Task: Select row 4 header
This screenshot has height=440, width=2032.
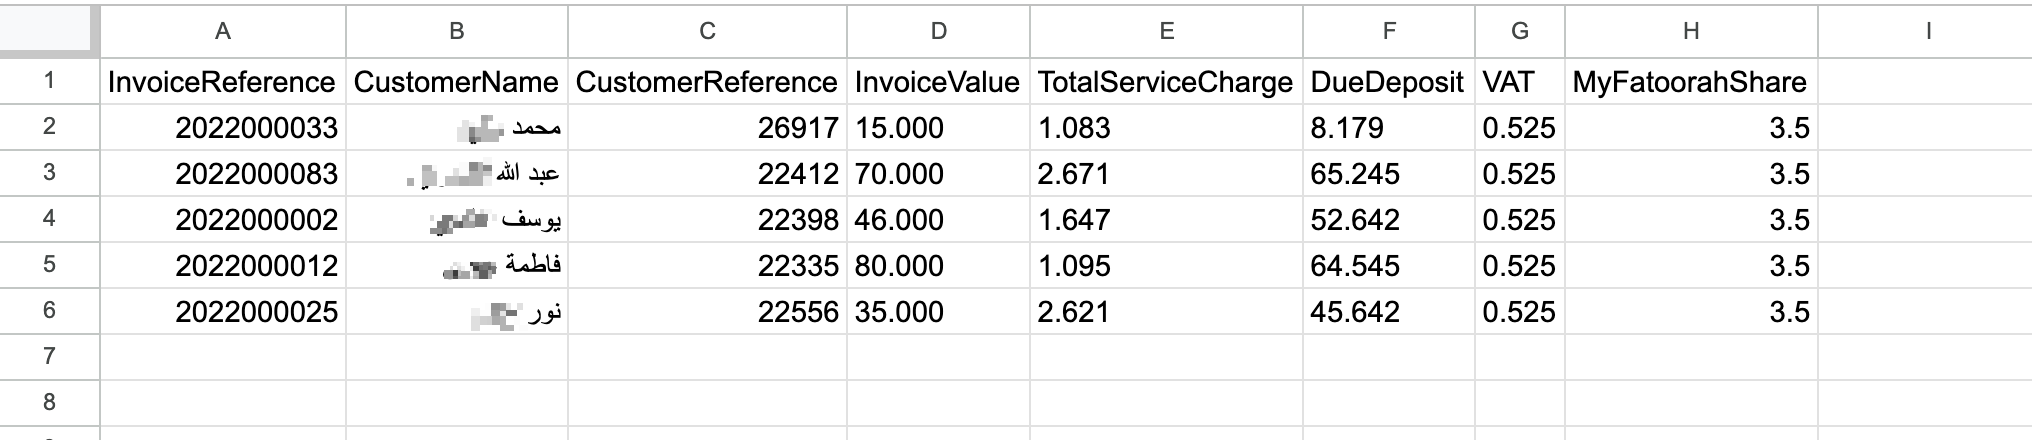Action: pyautogui.click(x=50, y=219)
